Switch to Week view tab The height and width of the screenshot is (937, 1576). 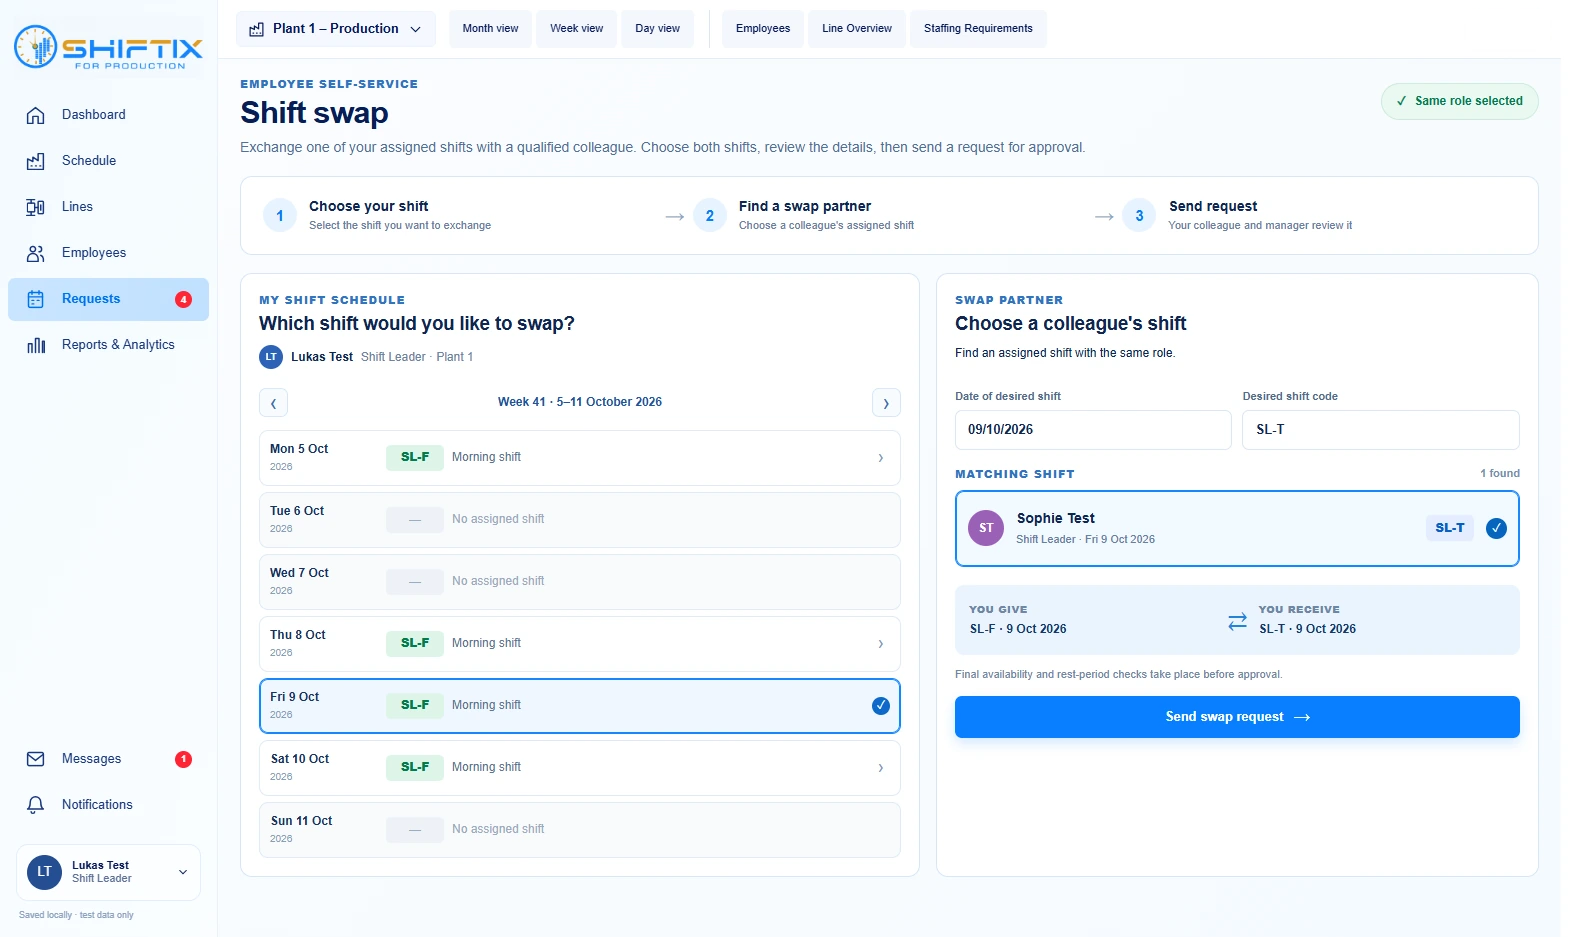point(577,29)
